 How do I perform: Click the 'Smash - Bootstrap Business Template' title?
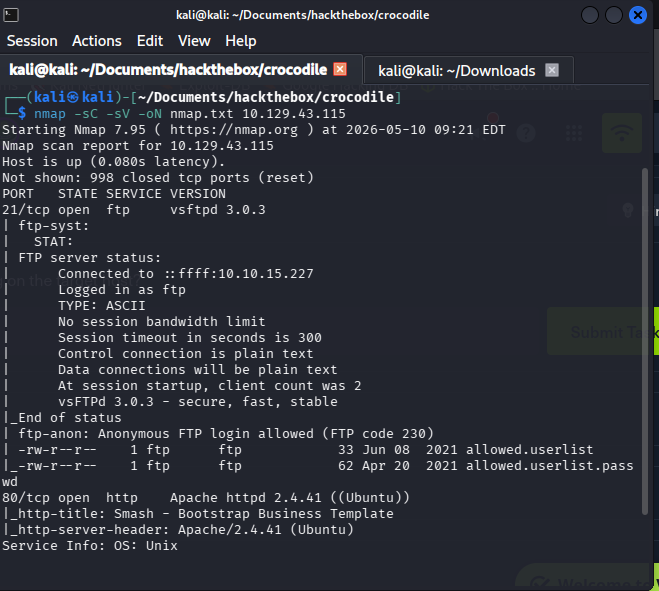click(254, 514)
